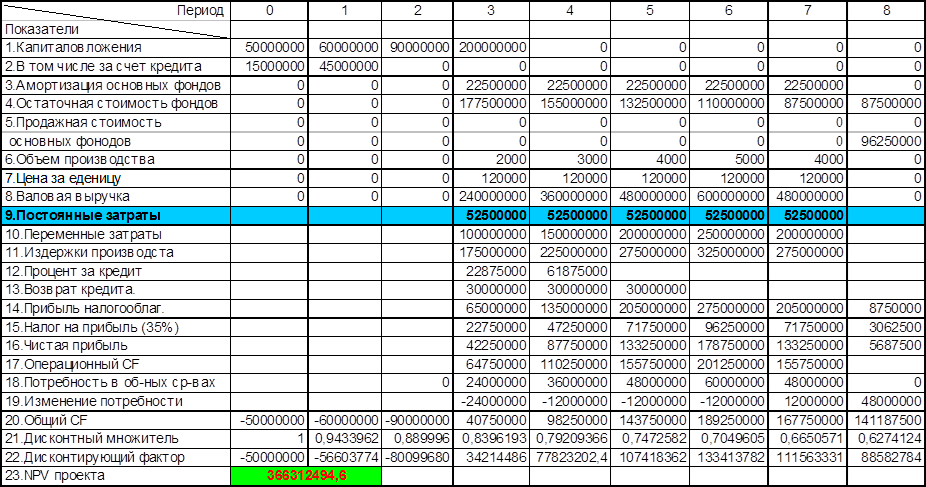The width and height of the screenshot is (926, 487).
Task: Select net profit 5687500
Action: click(x=894, y=345)
